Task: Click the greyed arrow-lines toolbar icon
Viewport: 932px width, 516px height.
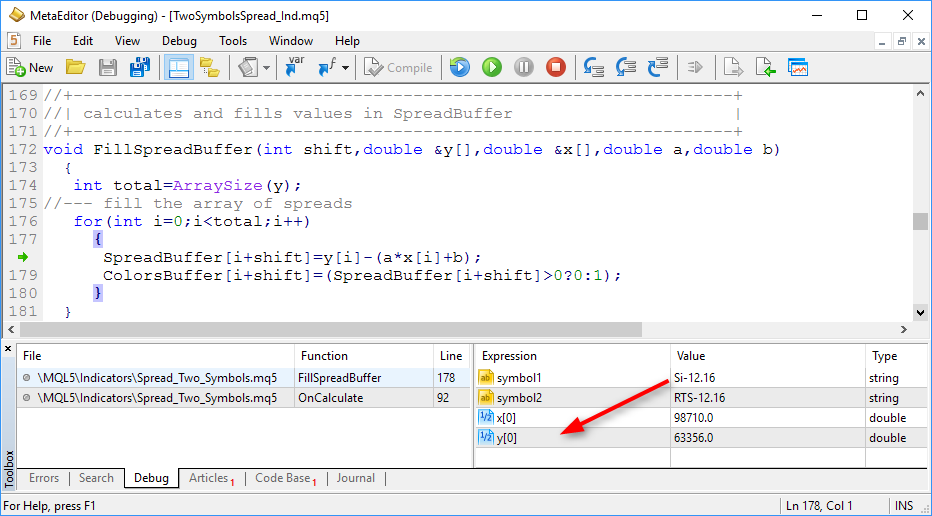Action: coord(695,68)
